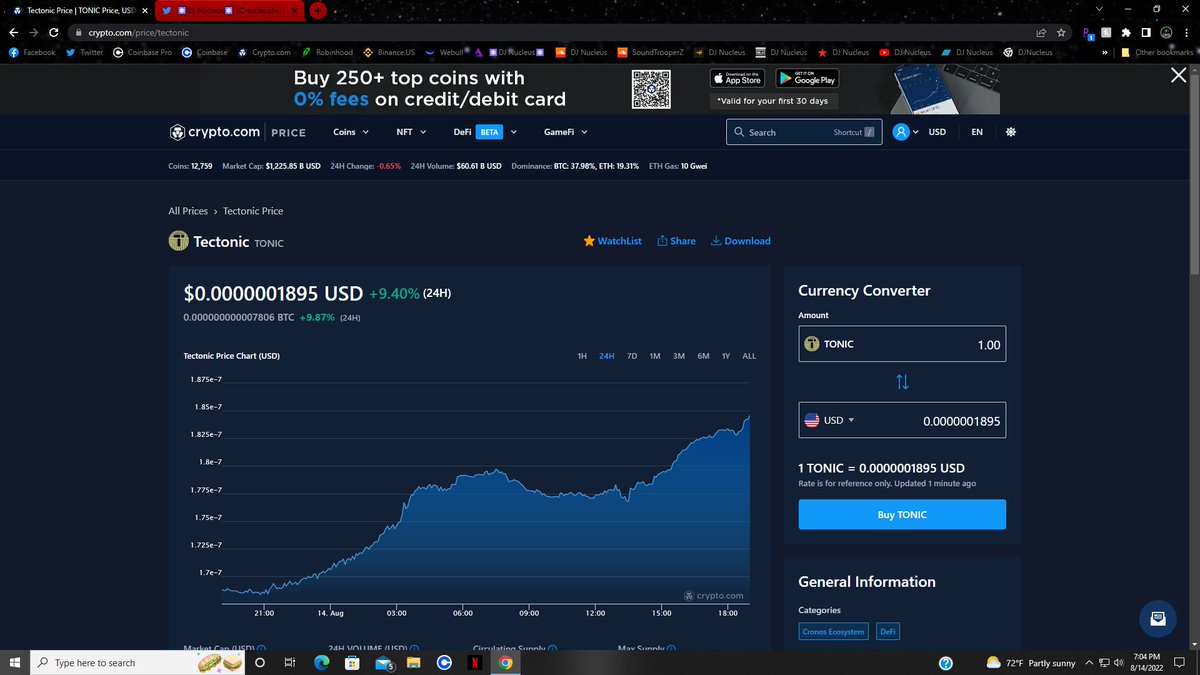Click the Share icon link
The height and width of the screenshot is (675, 1200).
pyautogui.click(x=677, y=241)
